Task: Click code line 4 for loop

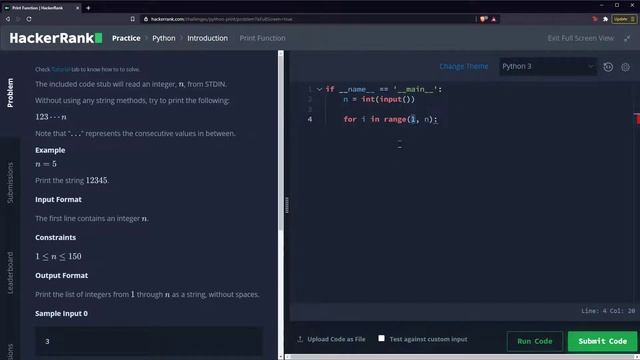Action: 390,119
